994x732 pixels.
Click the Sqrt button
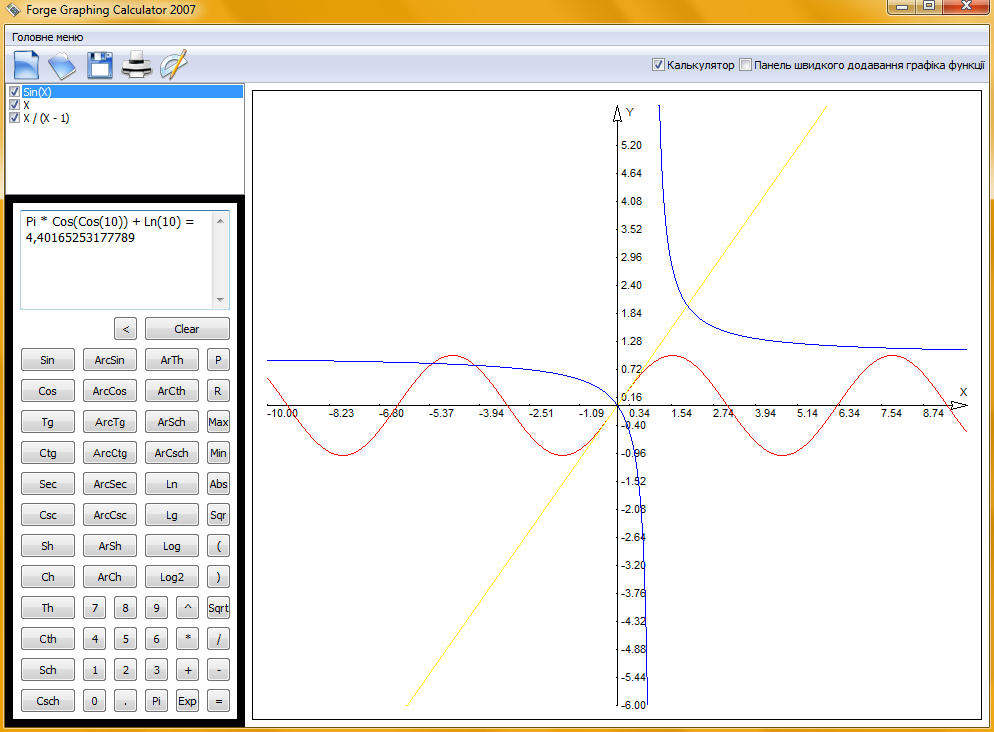[x=218, y=608]
